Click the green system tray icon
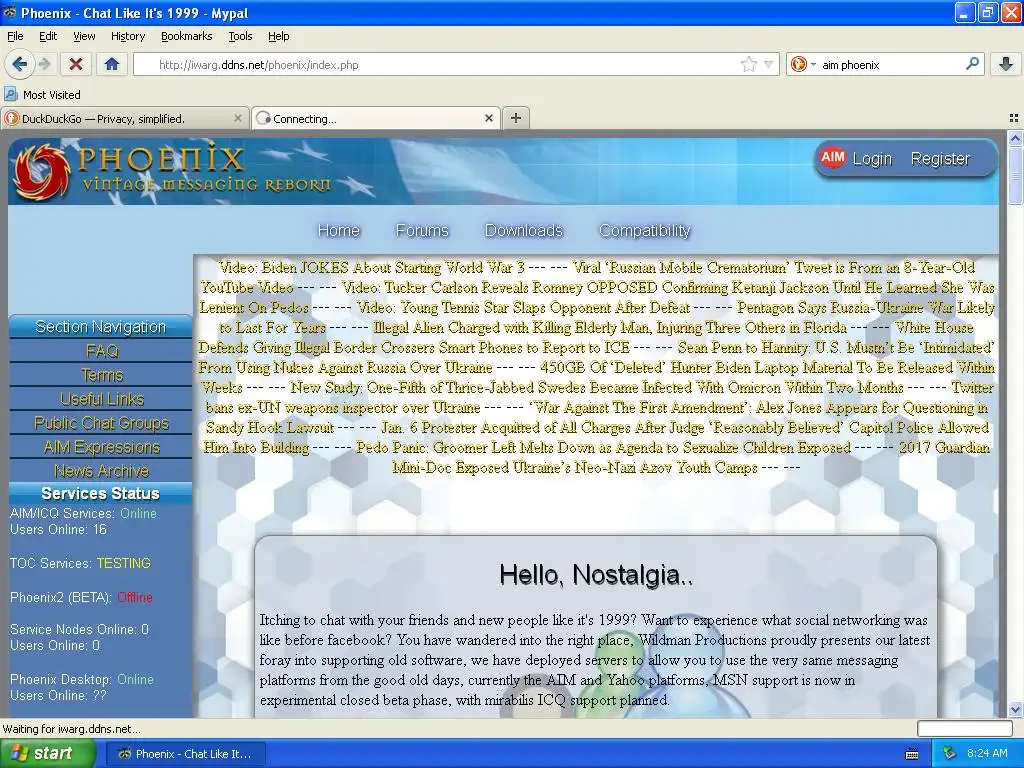Viewport: 1024px width, 768px height. pos(950,754)
